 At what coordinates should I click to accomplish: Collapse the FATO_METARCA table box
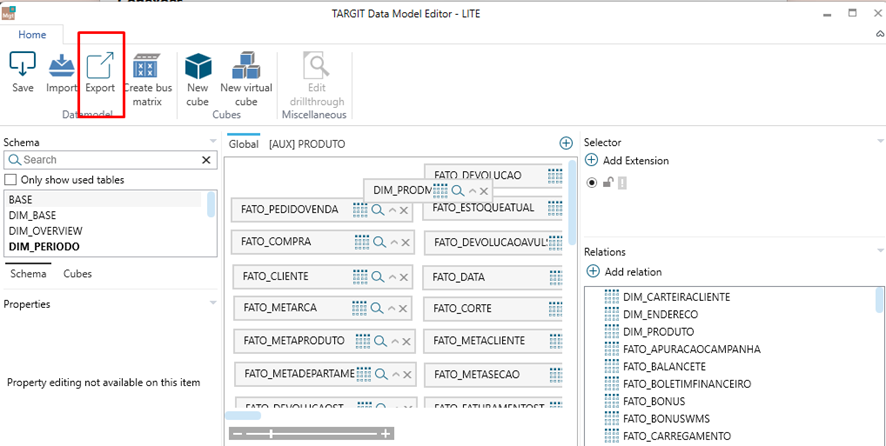392,309
